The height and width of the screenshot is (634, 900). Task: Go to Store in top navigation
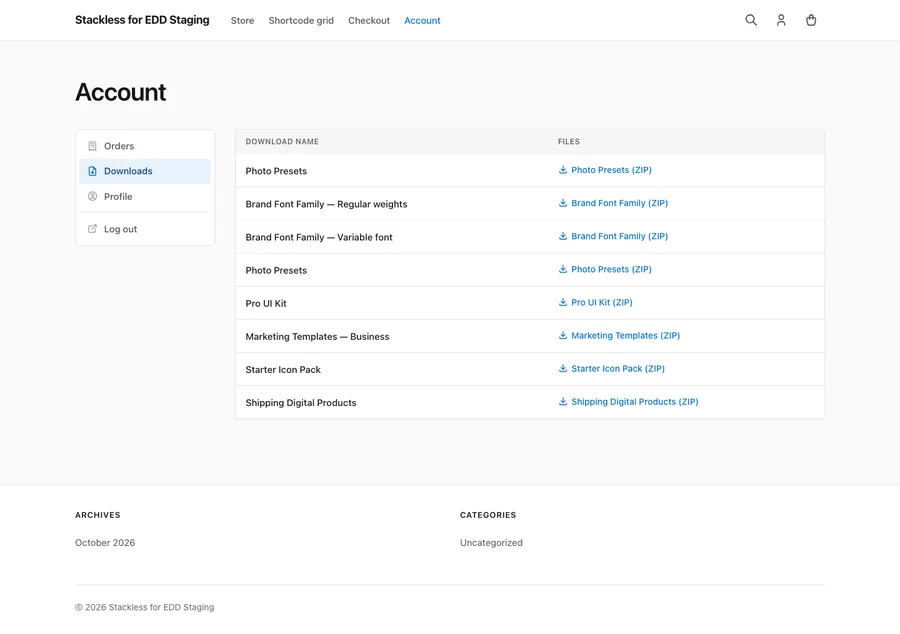coord(242,21)
